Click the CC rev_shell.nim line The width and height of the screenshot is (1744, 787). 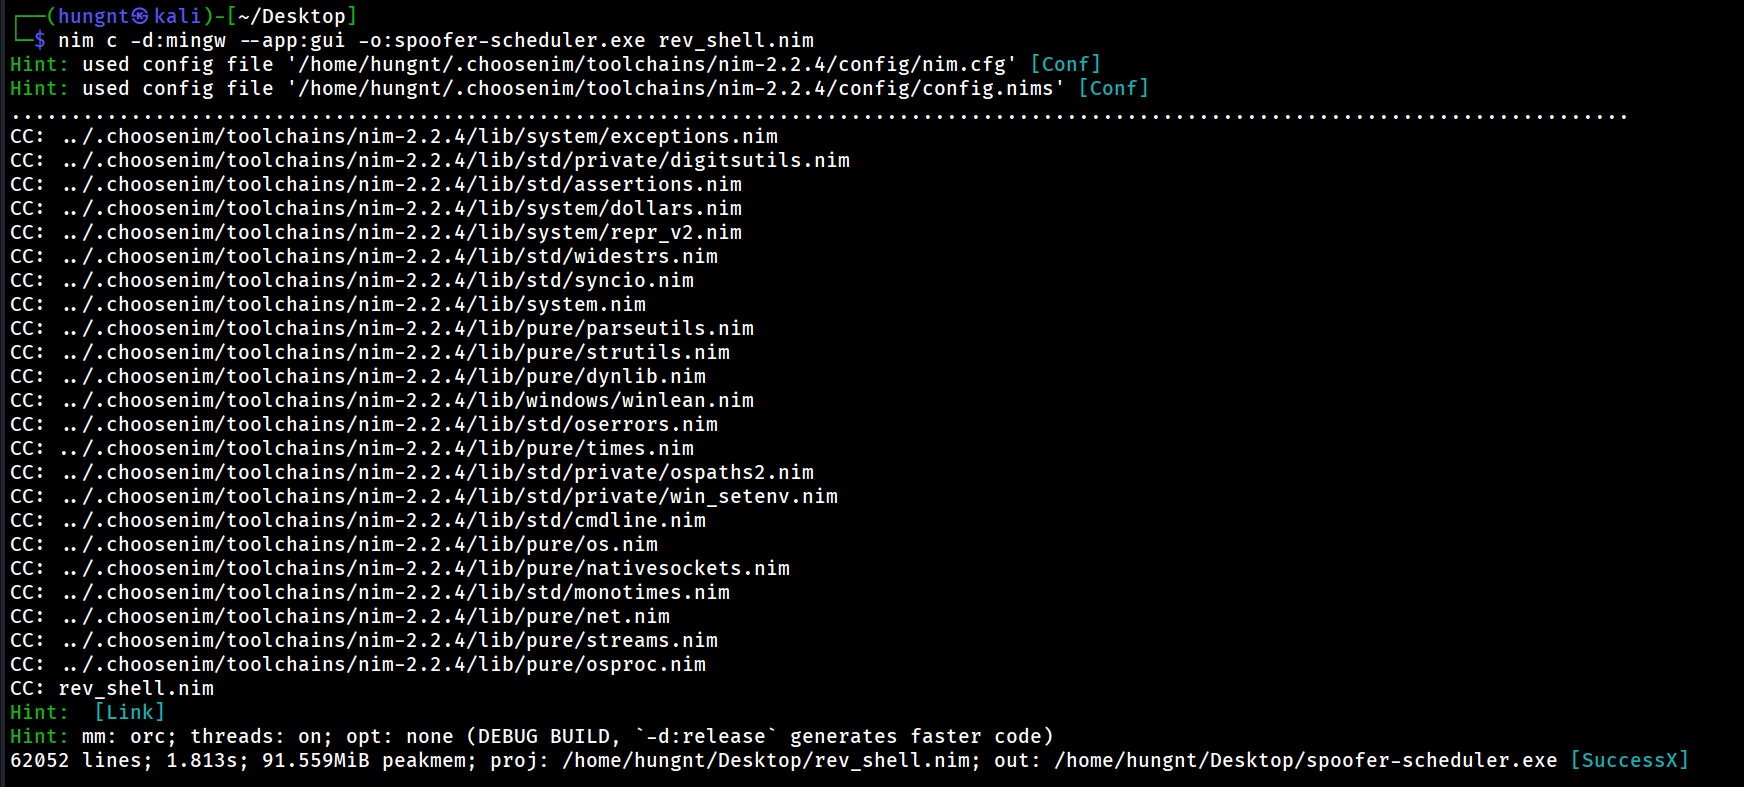click(x=135, y=688)
